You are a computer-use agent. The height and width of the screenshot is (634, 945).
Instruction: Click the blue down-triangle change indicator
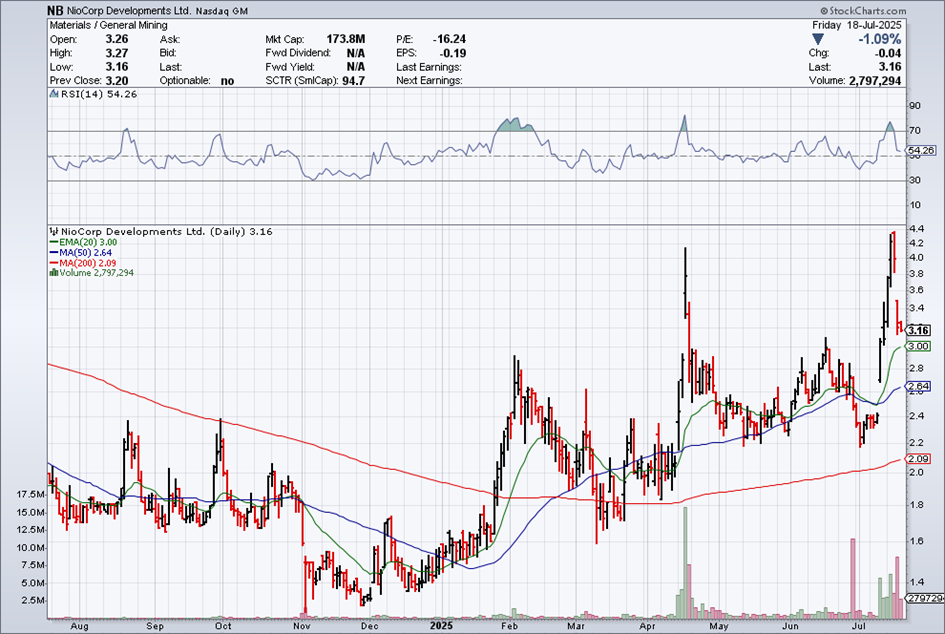point(817,39)
